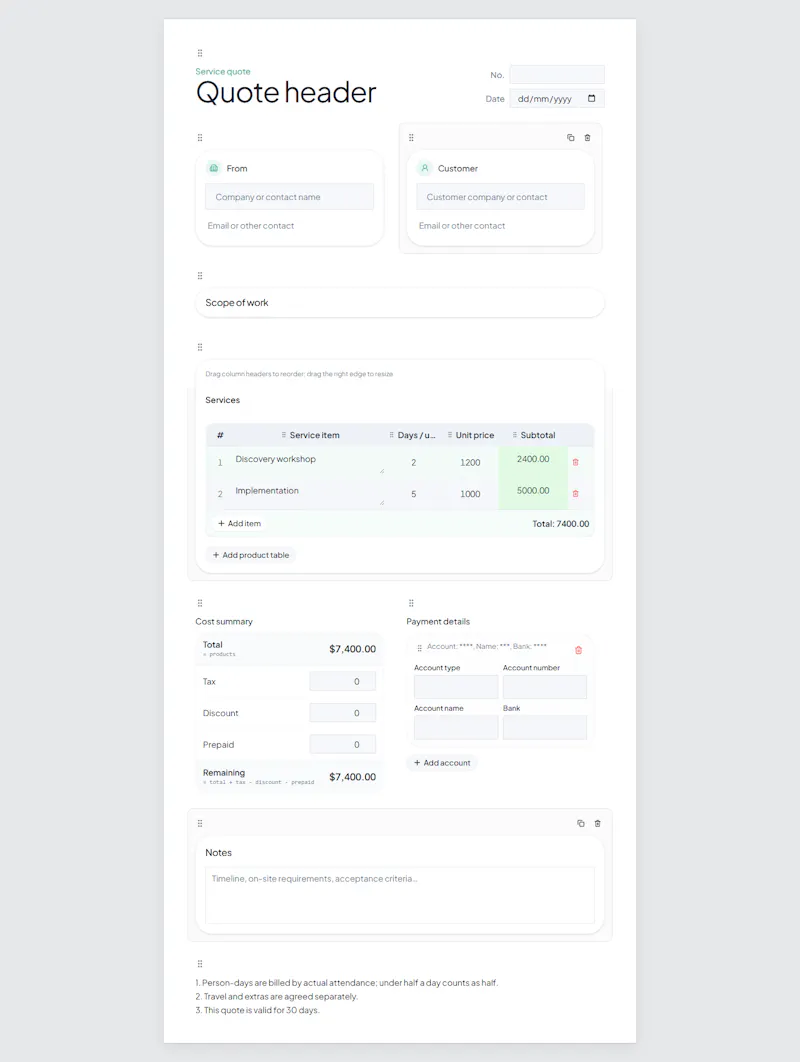
Task: Delete the payment account entry
Action: pos(578,650)
